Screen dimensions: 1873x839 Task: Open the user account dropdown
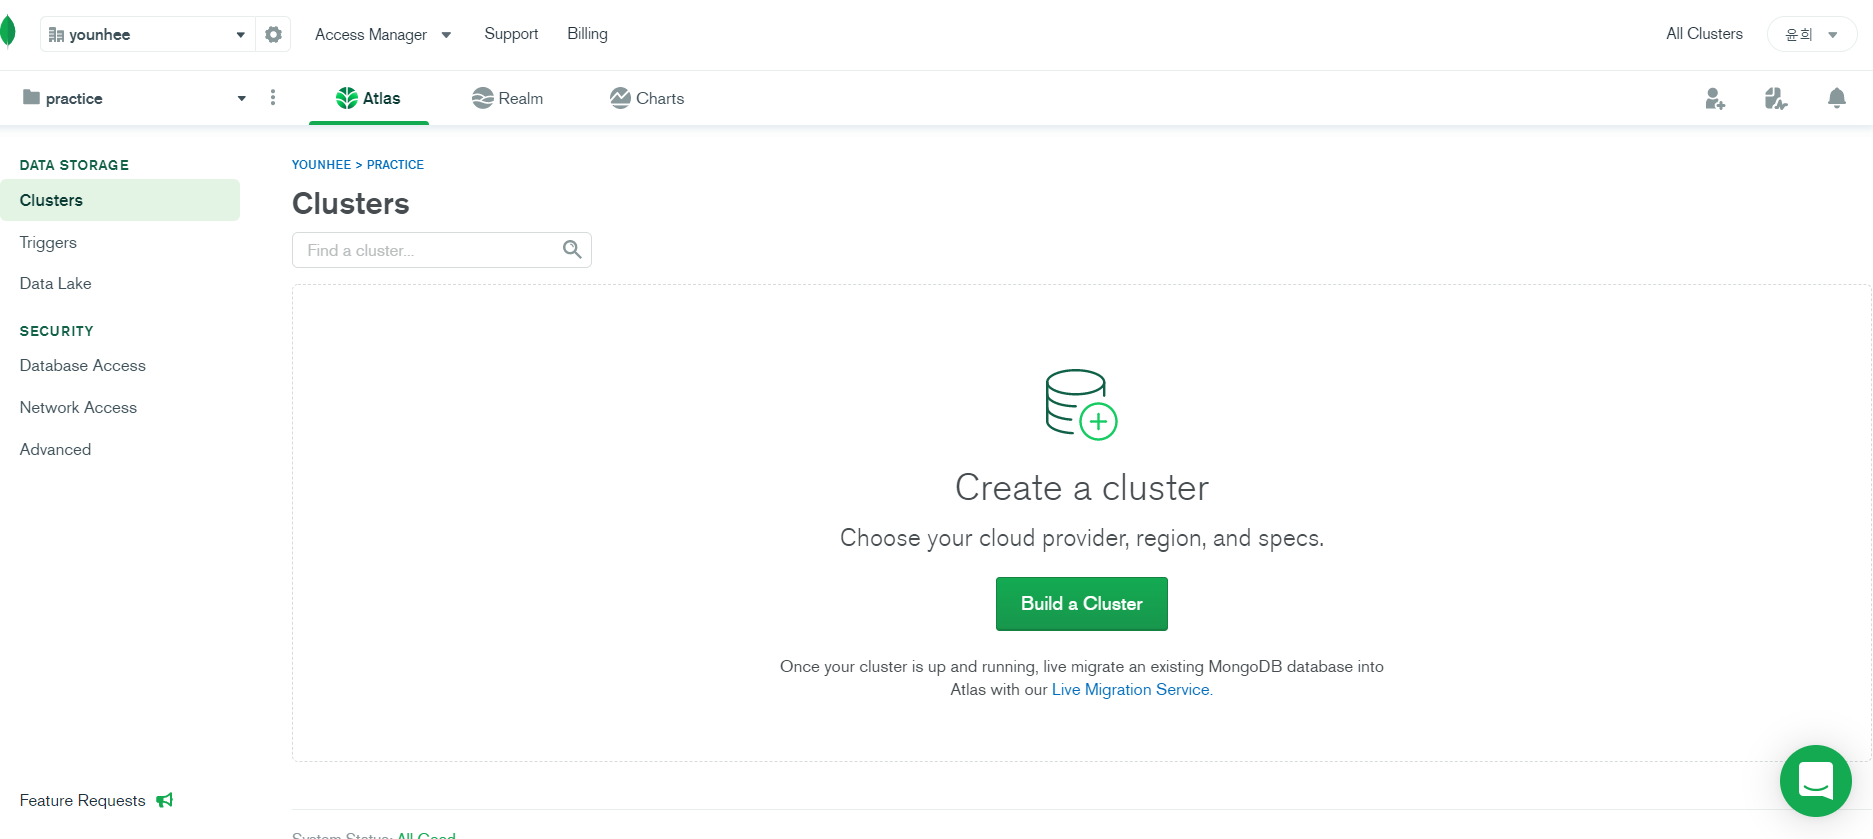pos(1812,34)
